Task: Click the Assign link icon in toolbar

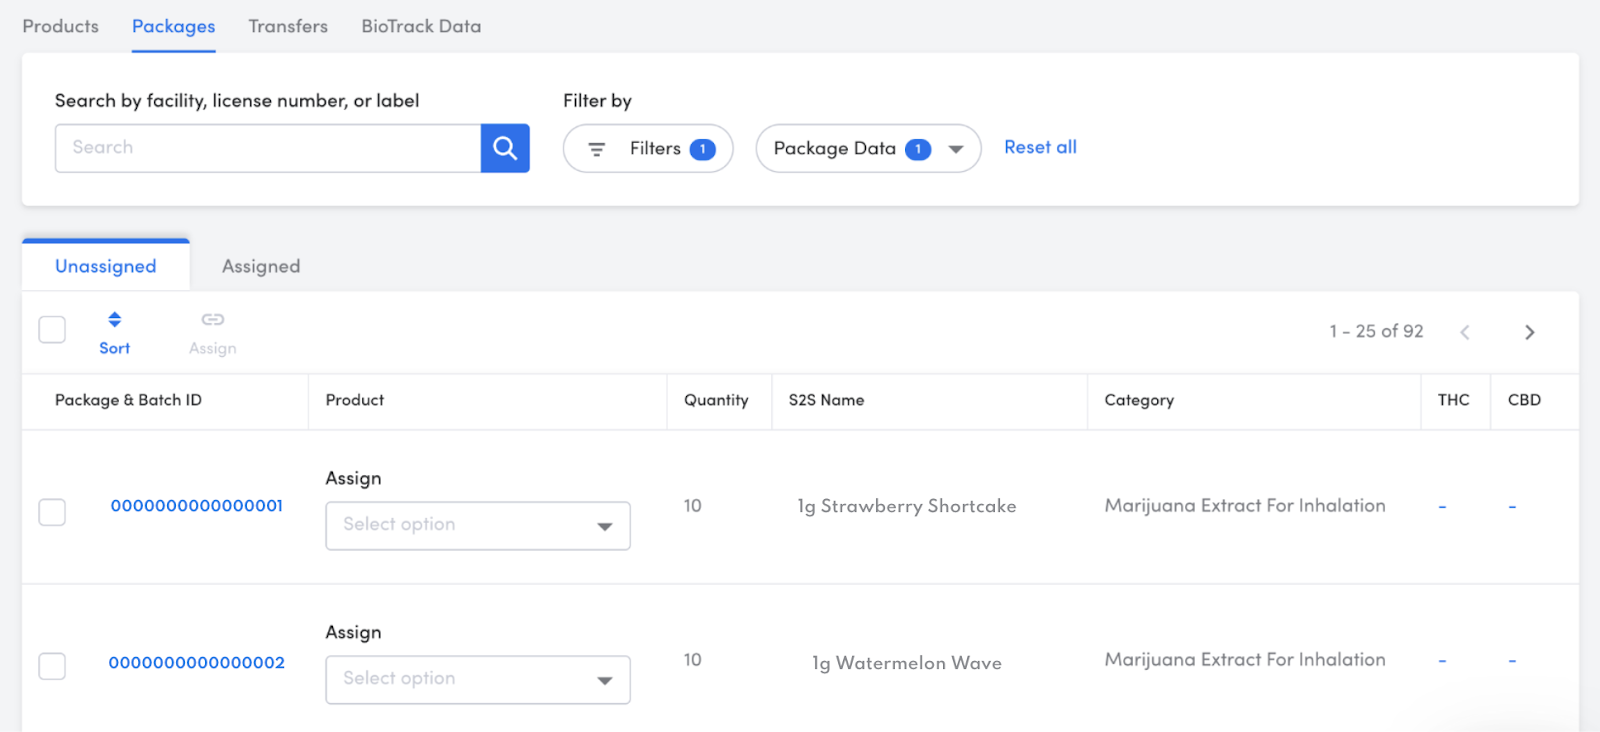Action: (213, 320)
